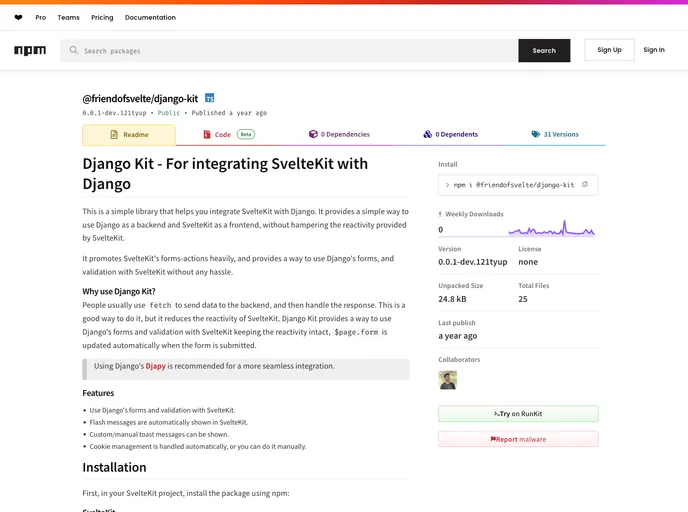Click the @friendofsvelte/django-kit package title
The height and width of the screenshot is (512, 688).
(140, 99)
